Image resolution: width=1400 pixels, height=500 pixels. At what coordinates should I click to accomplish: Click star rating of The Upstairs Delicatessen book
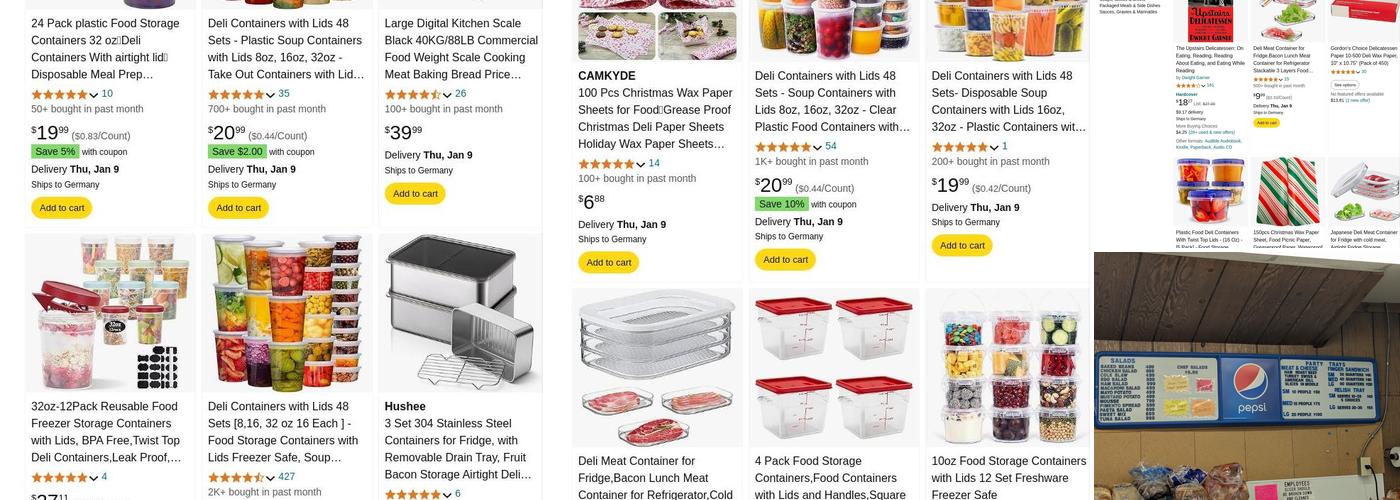(x=1190, y=85)
